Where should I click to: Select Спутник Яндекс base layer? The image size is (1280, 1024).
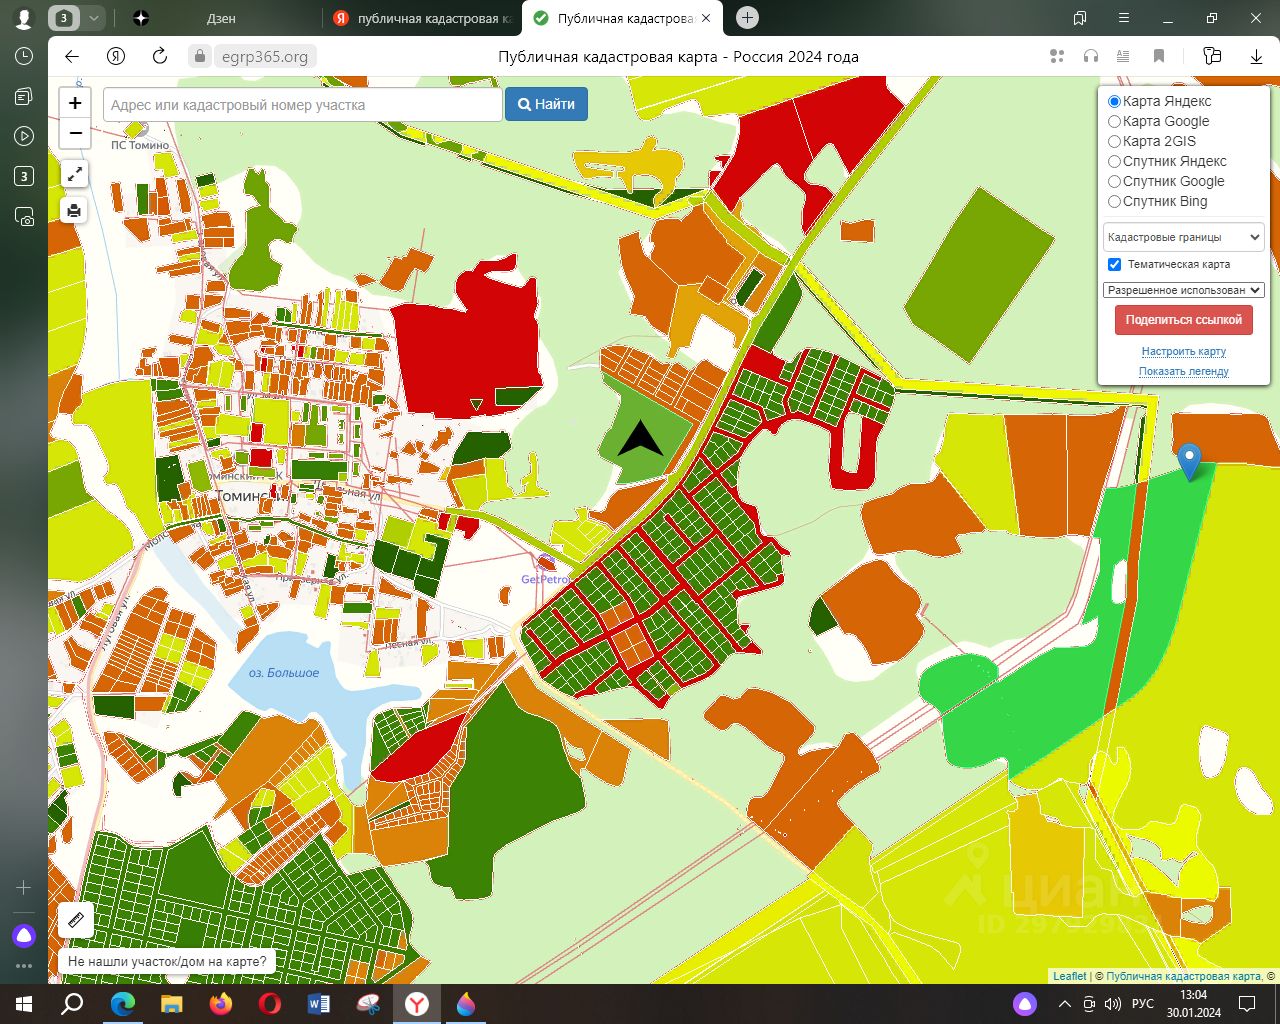click(x=1114, y=161)
